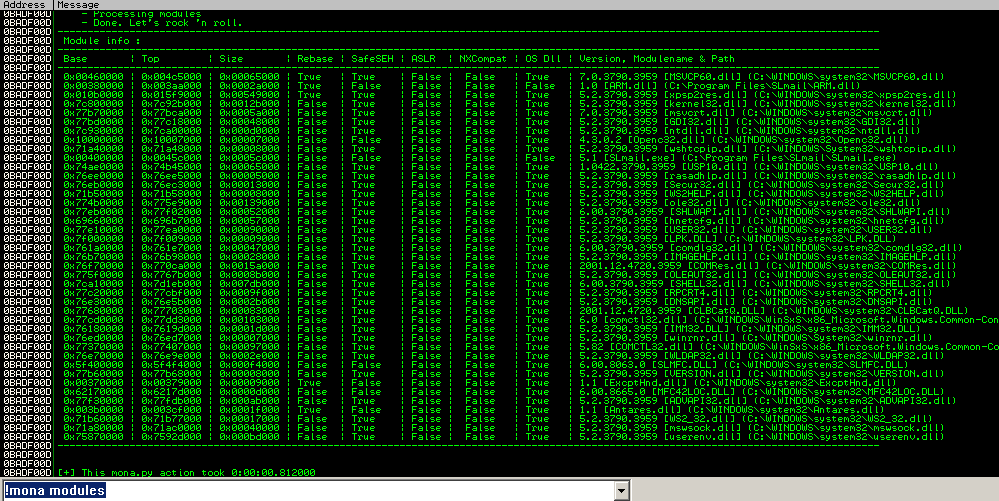Viewport: 999px width, 501px height.
Task: Click base 0x00370000 of ExcptHnd.dll
Action: [94, 382]
